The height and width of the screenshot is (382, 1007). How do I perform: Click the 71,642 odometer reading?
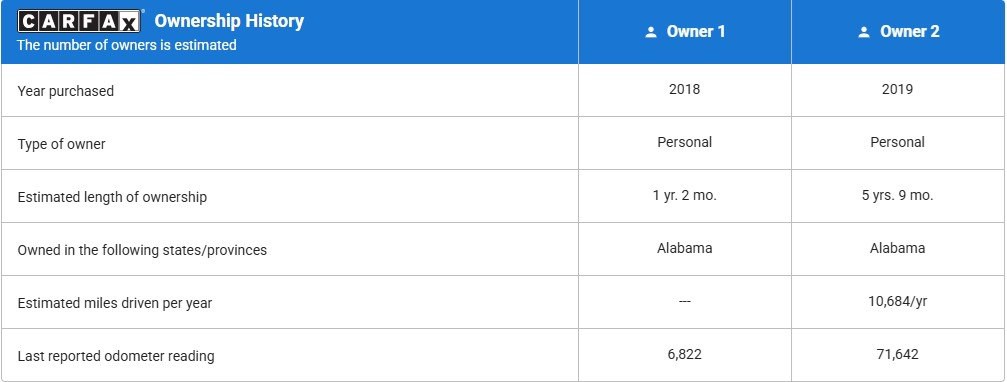pyautogui.click(x=897, y=354)
